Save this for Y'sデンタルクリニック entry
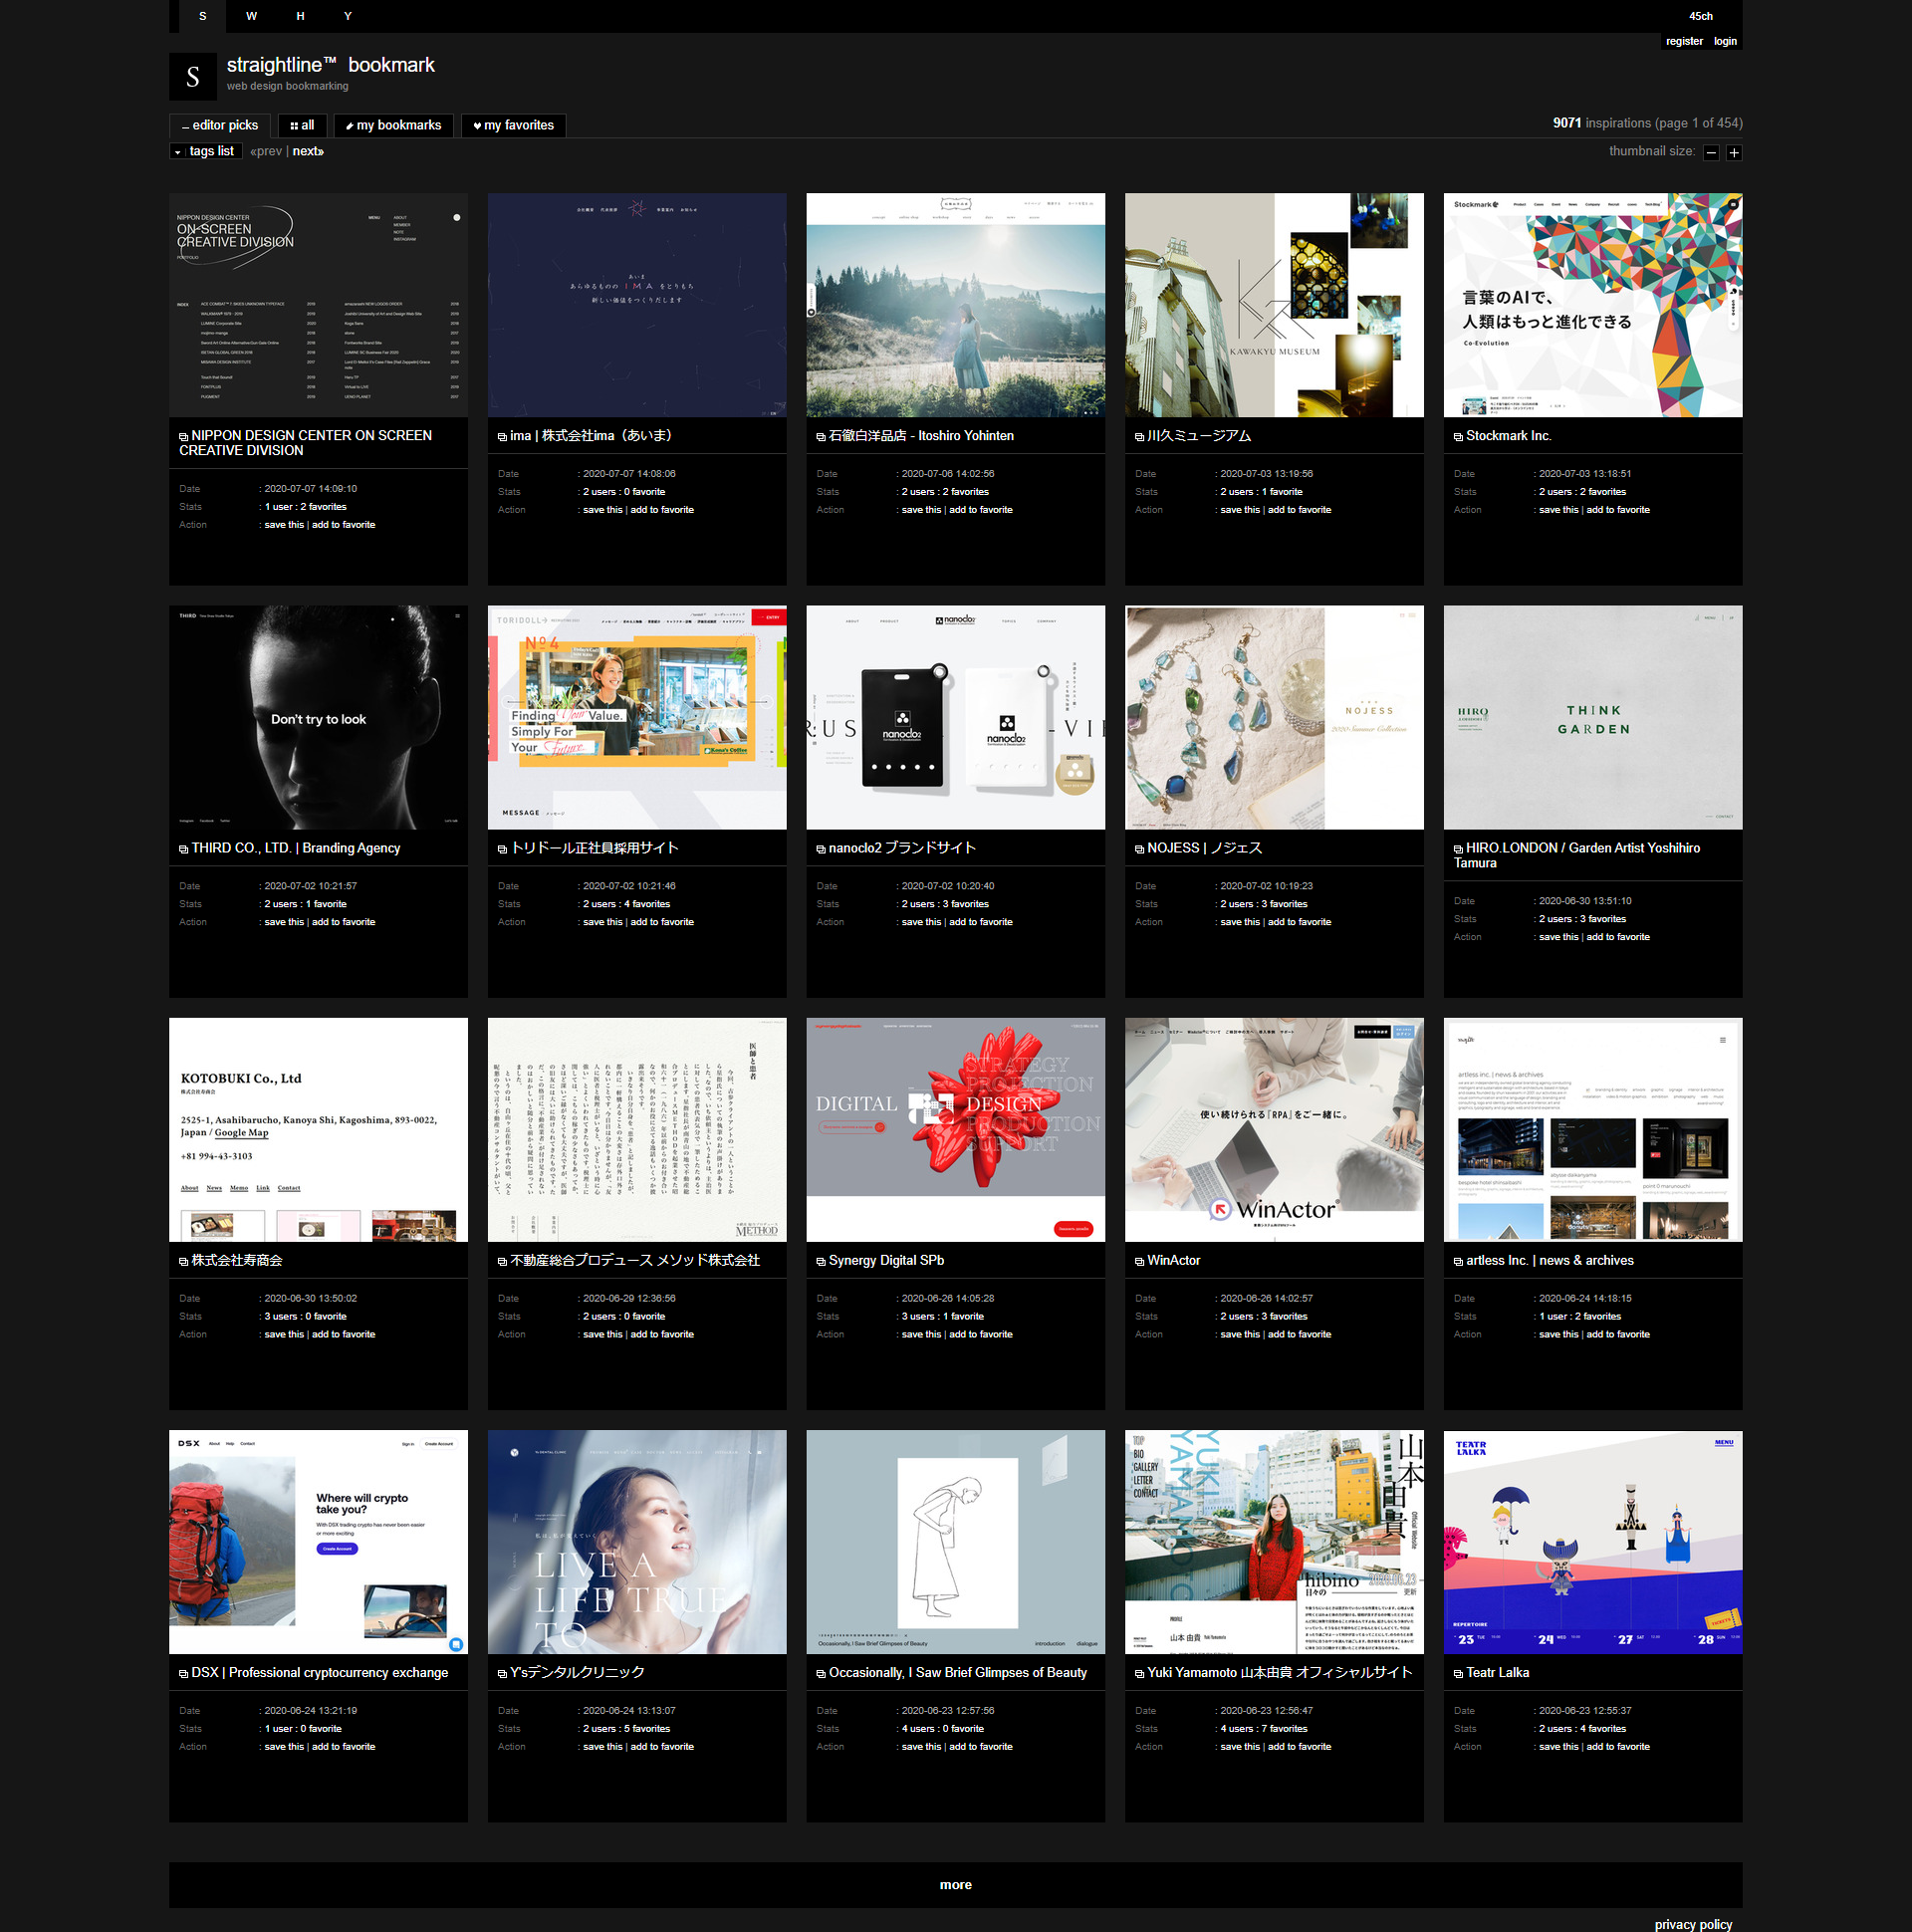The image size is (1912, 1932). click(602, 1747)
